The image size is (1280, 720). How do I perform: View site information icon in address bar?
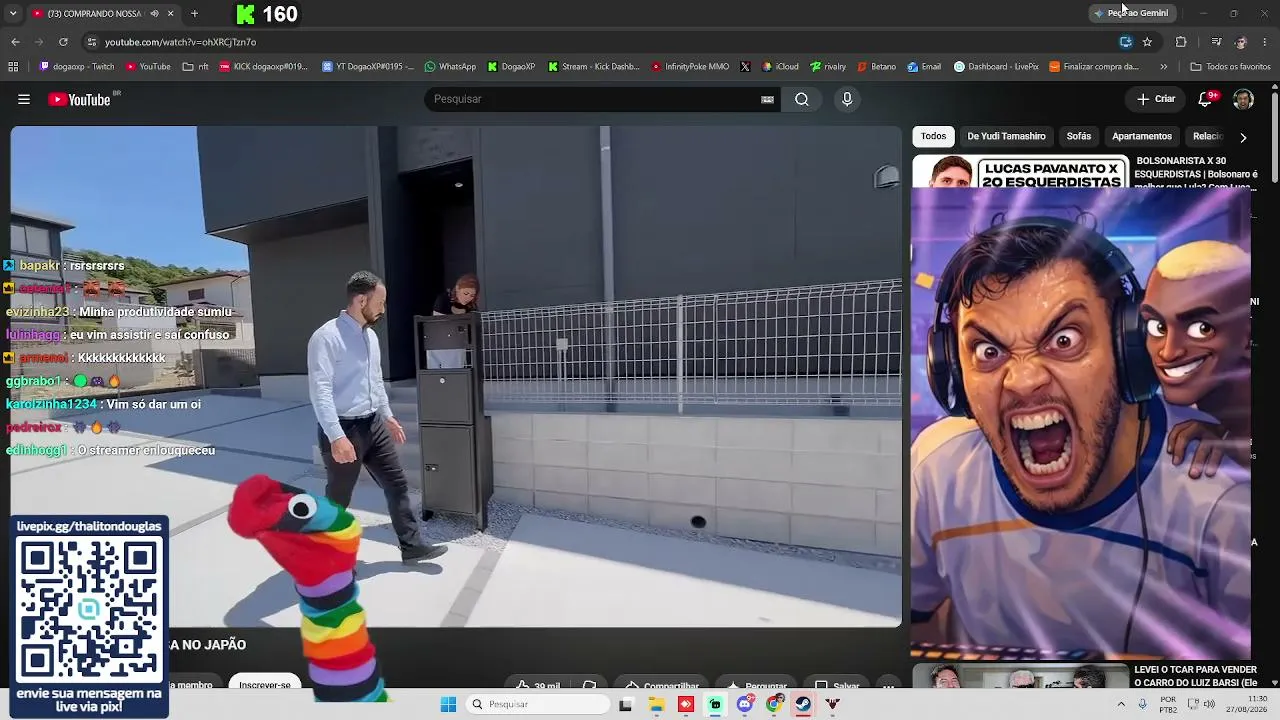pos(92,42)
